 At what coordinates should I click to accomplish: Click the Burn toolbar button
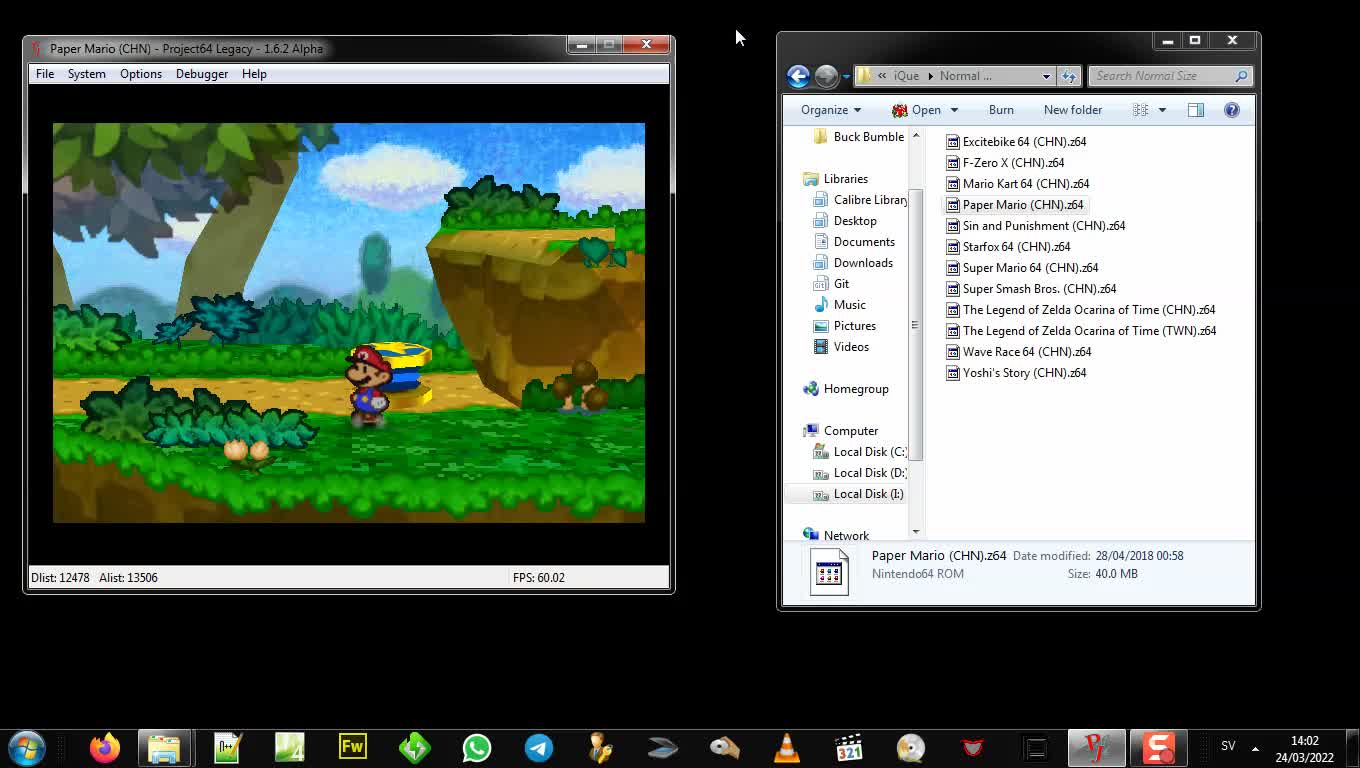tap(1001, 110)
